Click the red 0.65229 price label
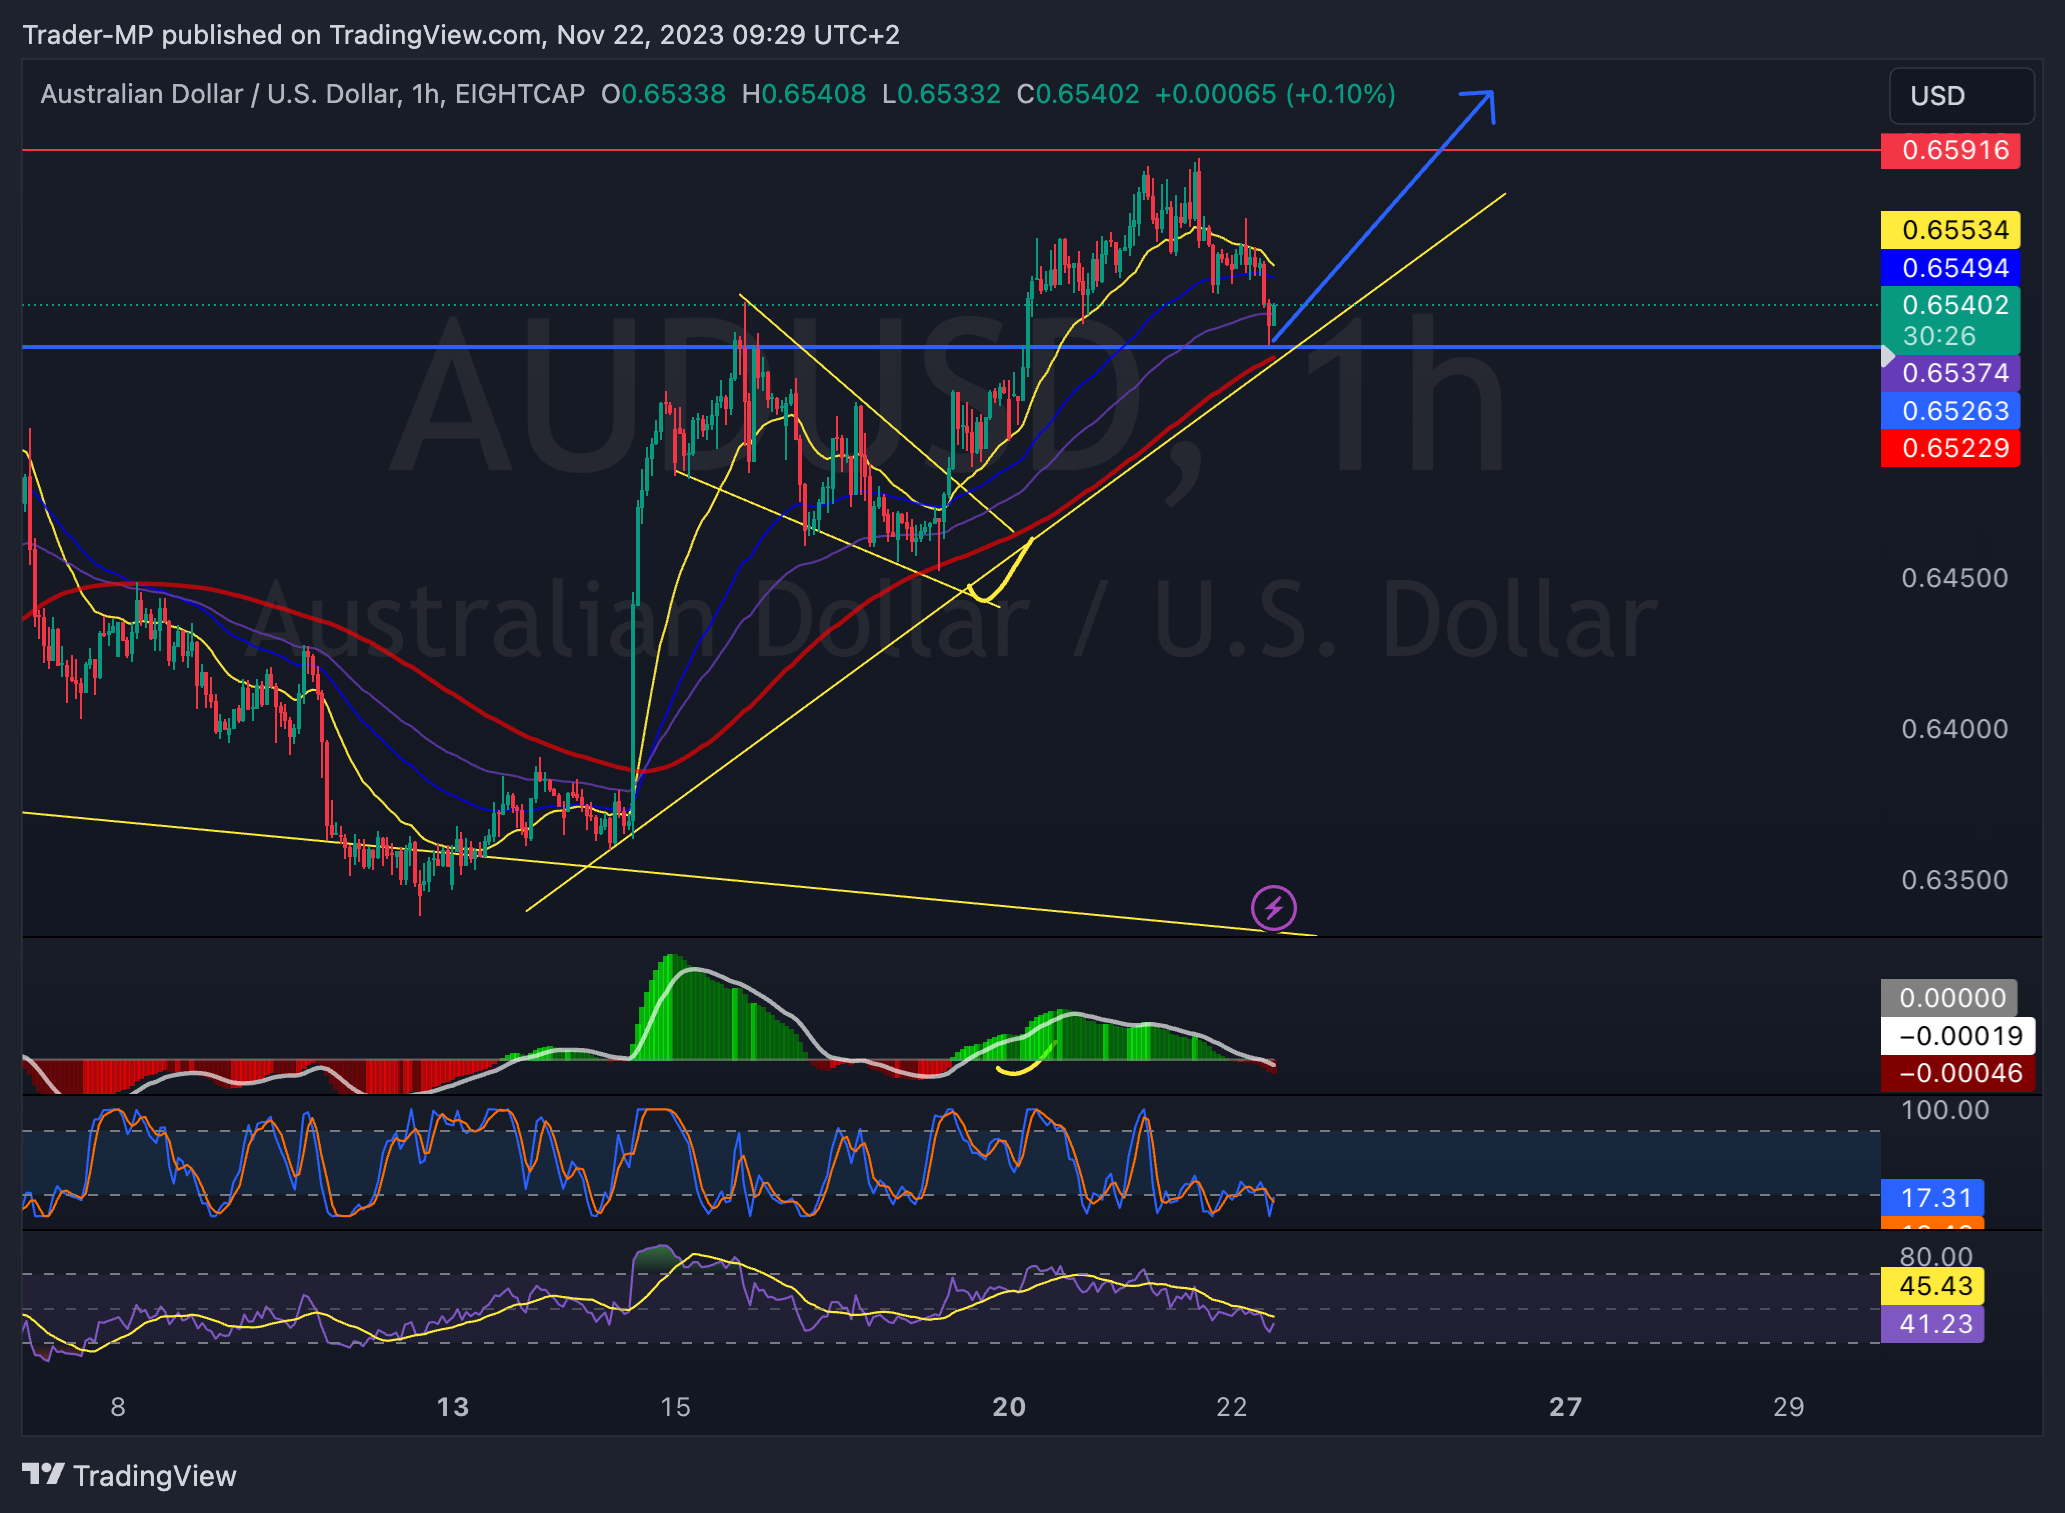Screen dimensions: 2065x1513 click(1950, 448)
